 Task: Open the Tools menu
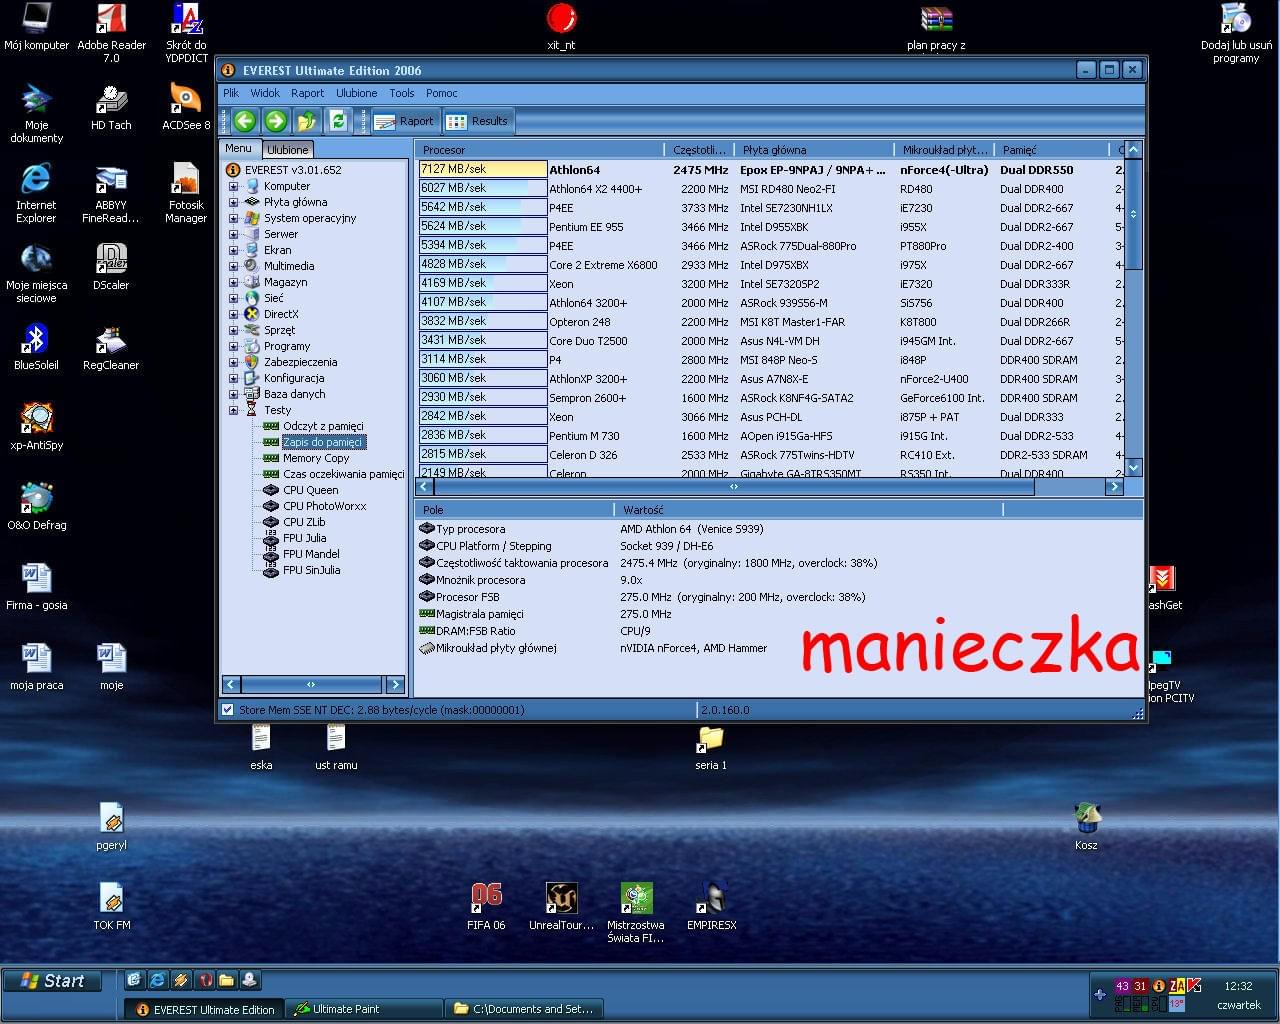click(x=402, y=93)
